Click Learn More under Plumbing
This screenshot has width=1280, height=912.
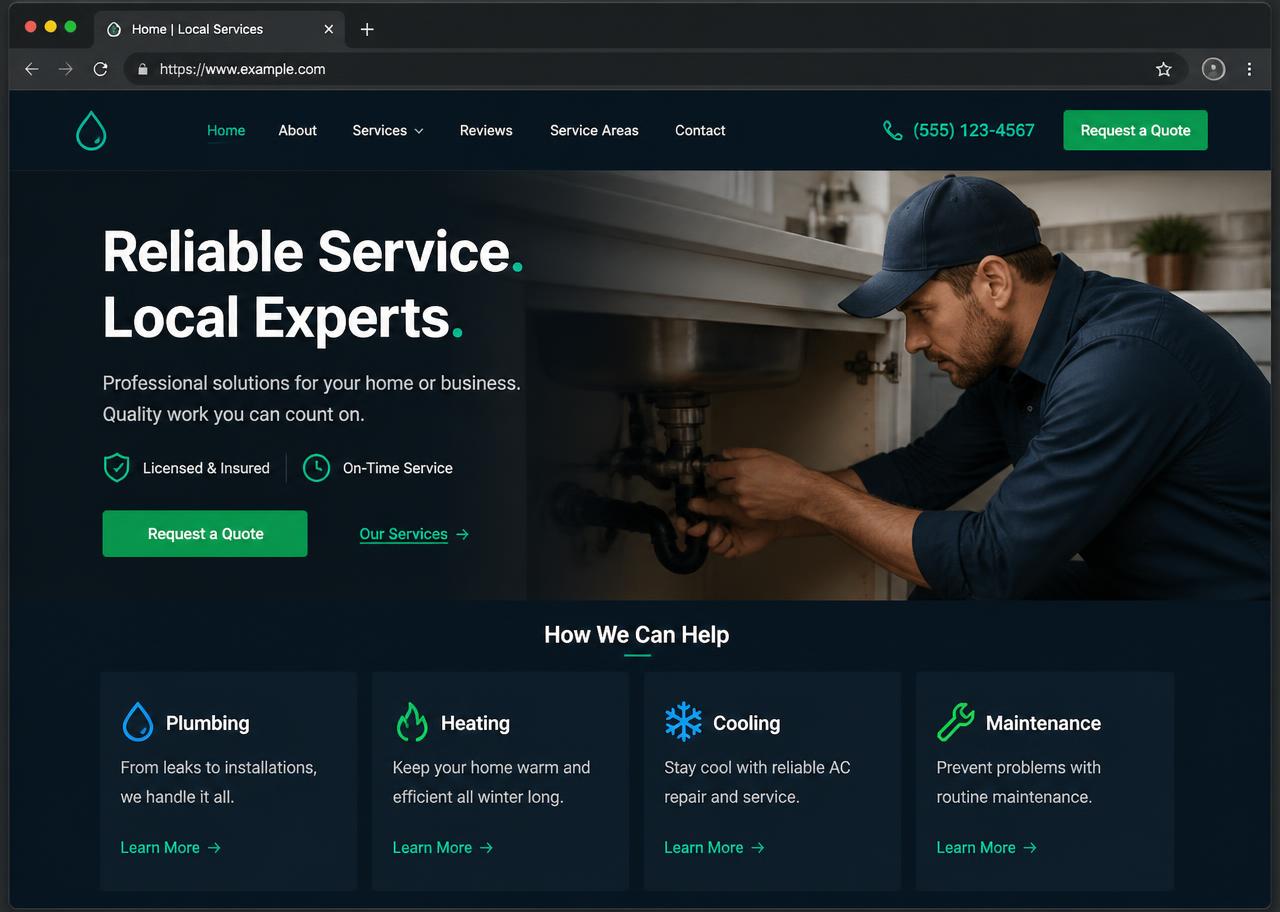point(171,848)
